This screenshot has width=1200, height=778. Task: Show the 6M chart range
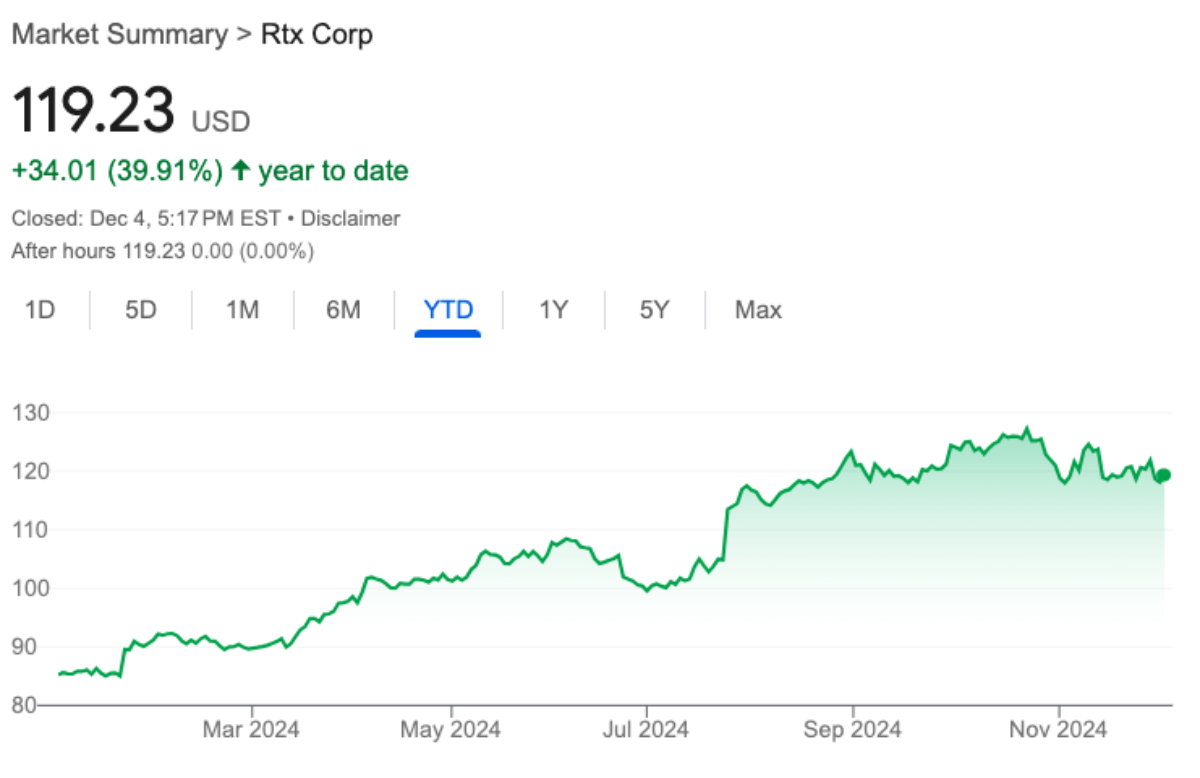click(x=343, y=310)
